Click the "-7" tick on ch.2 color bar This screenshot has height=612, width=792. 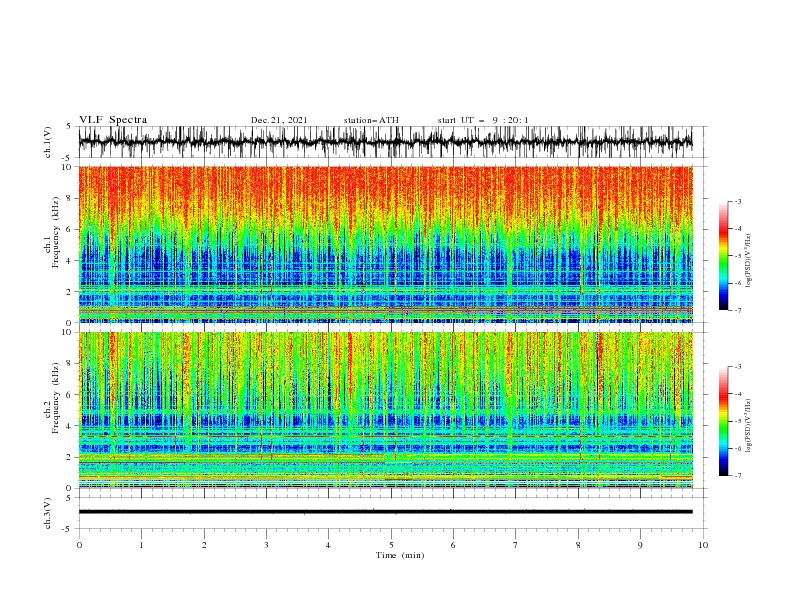(738, 476)
